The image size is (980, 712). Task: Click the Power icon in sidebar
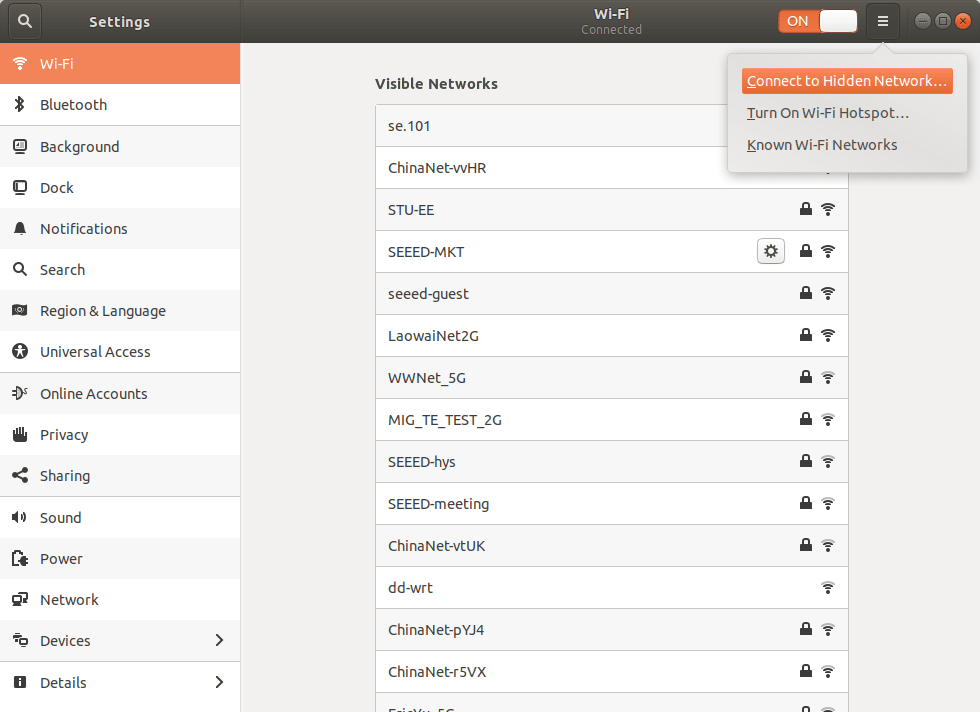20,558
